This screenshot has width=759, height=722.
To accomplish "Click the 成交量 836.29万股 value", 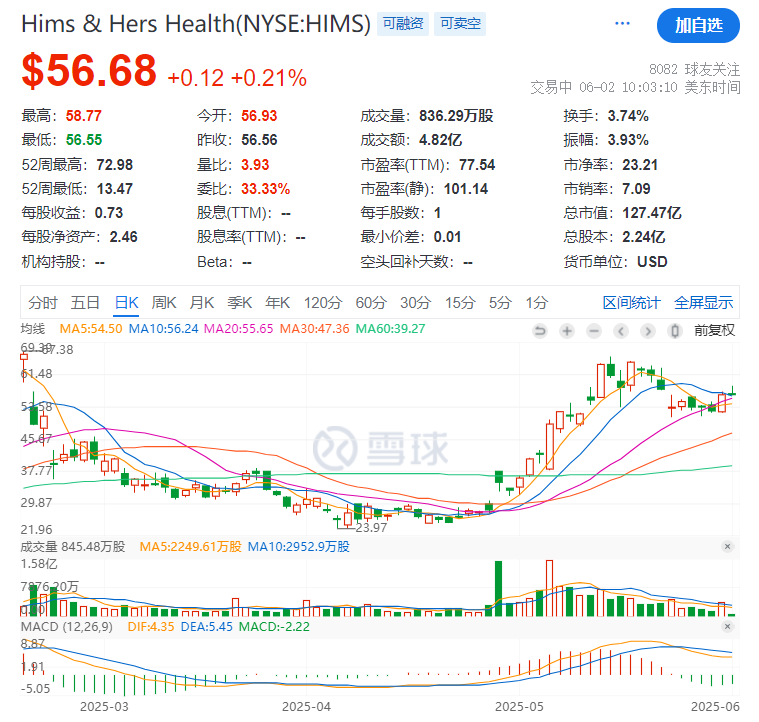I will [456, 116].
